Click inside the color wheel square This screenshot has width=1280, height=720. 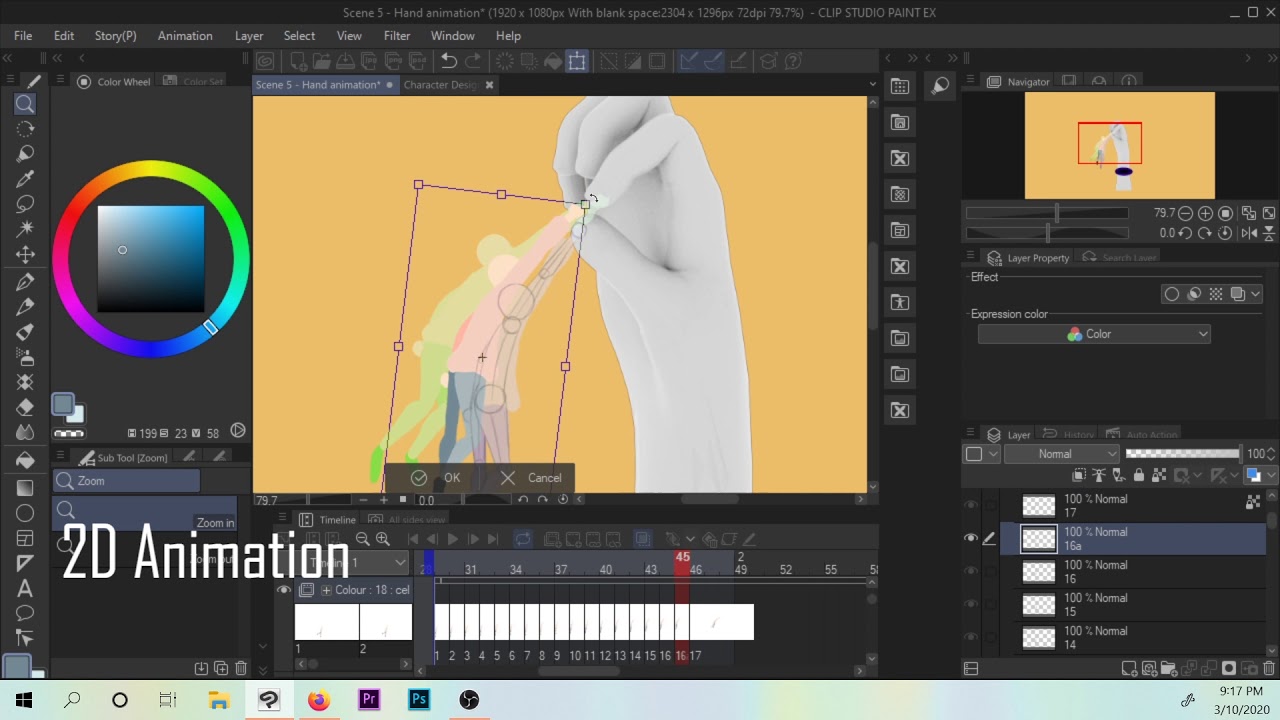(x=151, y=259)
